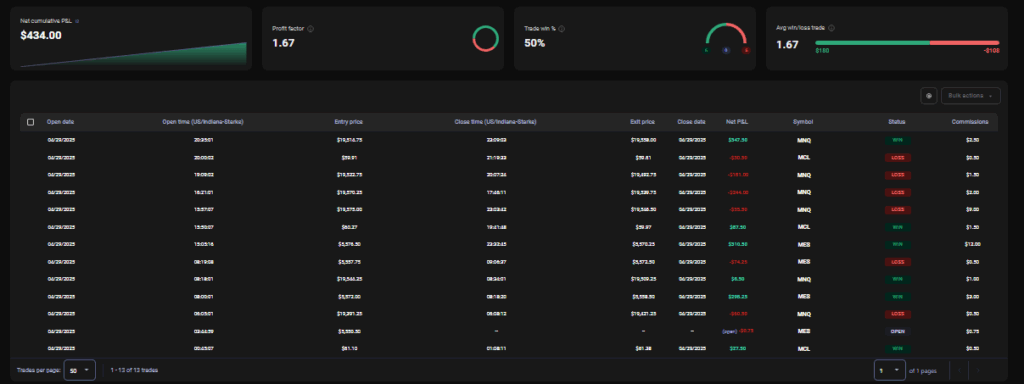Tick the select-all trades checkbox
The width and height of the screenshot is (1024, 384).
click(31, 122)
